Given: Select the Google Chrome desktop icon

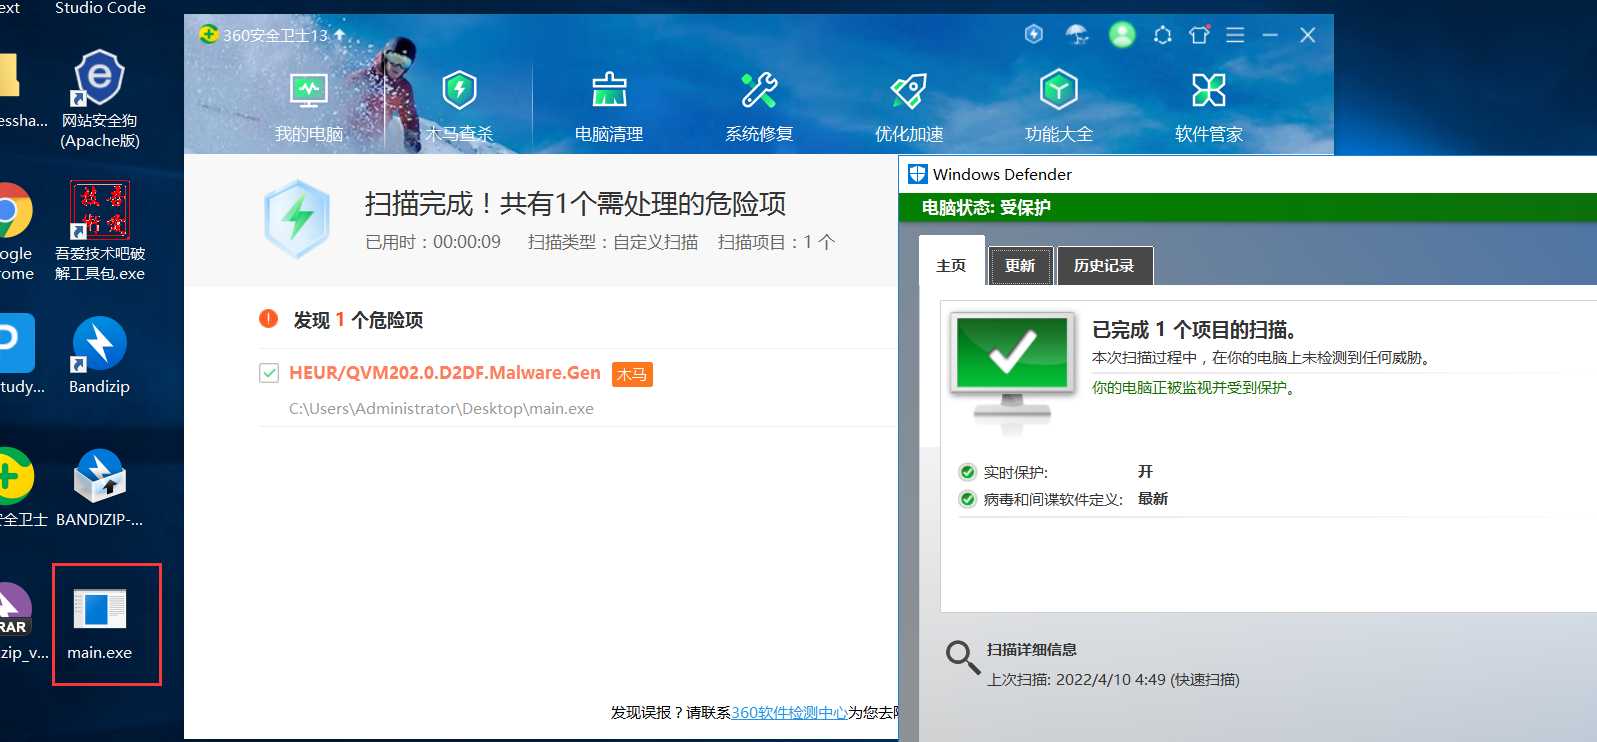Looking at the screenshot, I should coord(14,231).
